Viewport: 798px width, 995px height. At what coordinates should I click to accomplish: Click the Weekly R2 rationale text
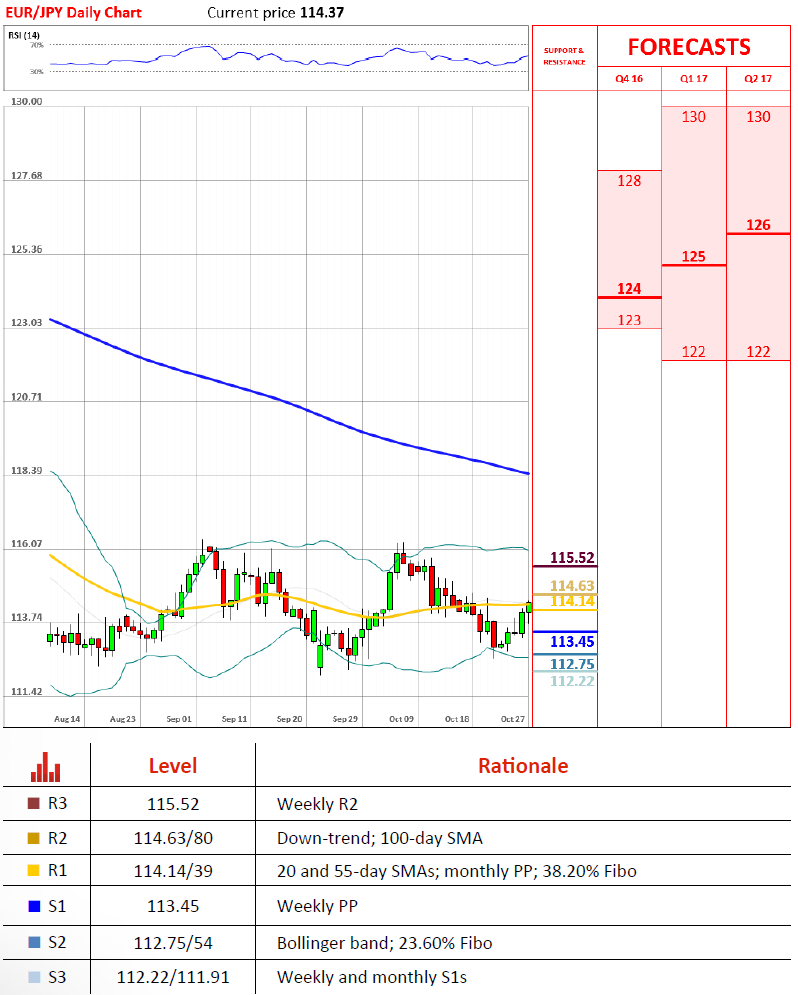pos(317,805)
